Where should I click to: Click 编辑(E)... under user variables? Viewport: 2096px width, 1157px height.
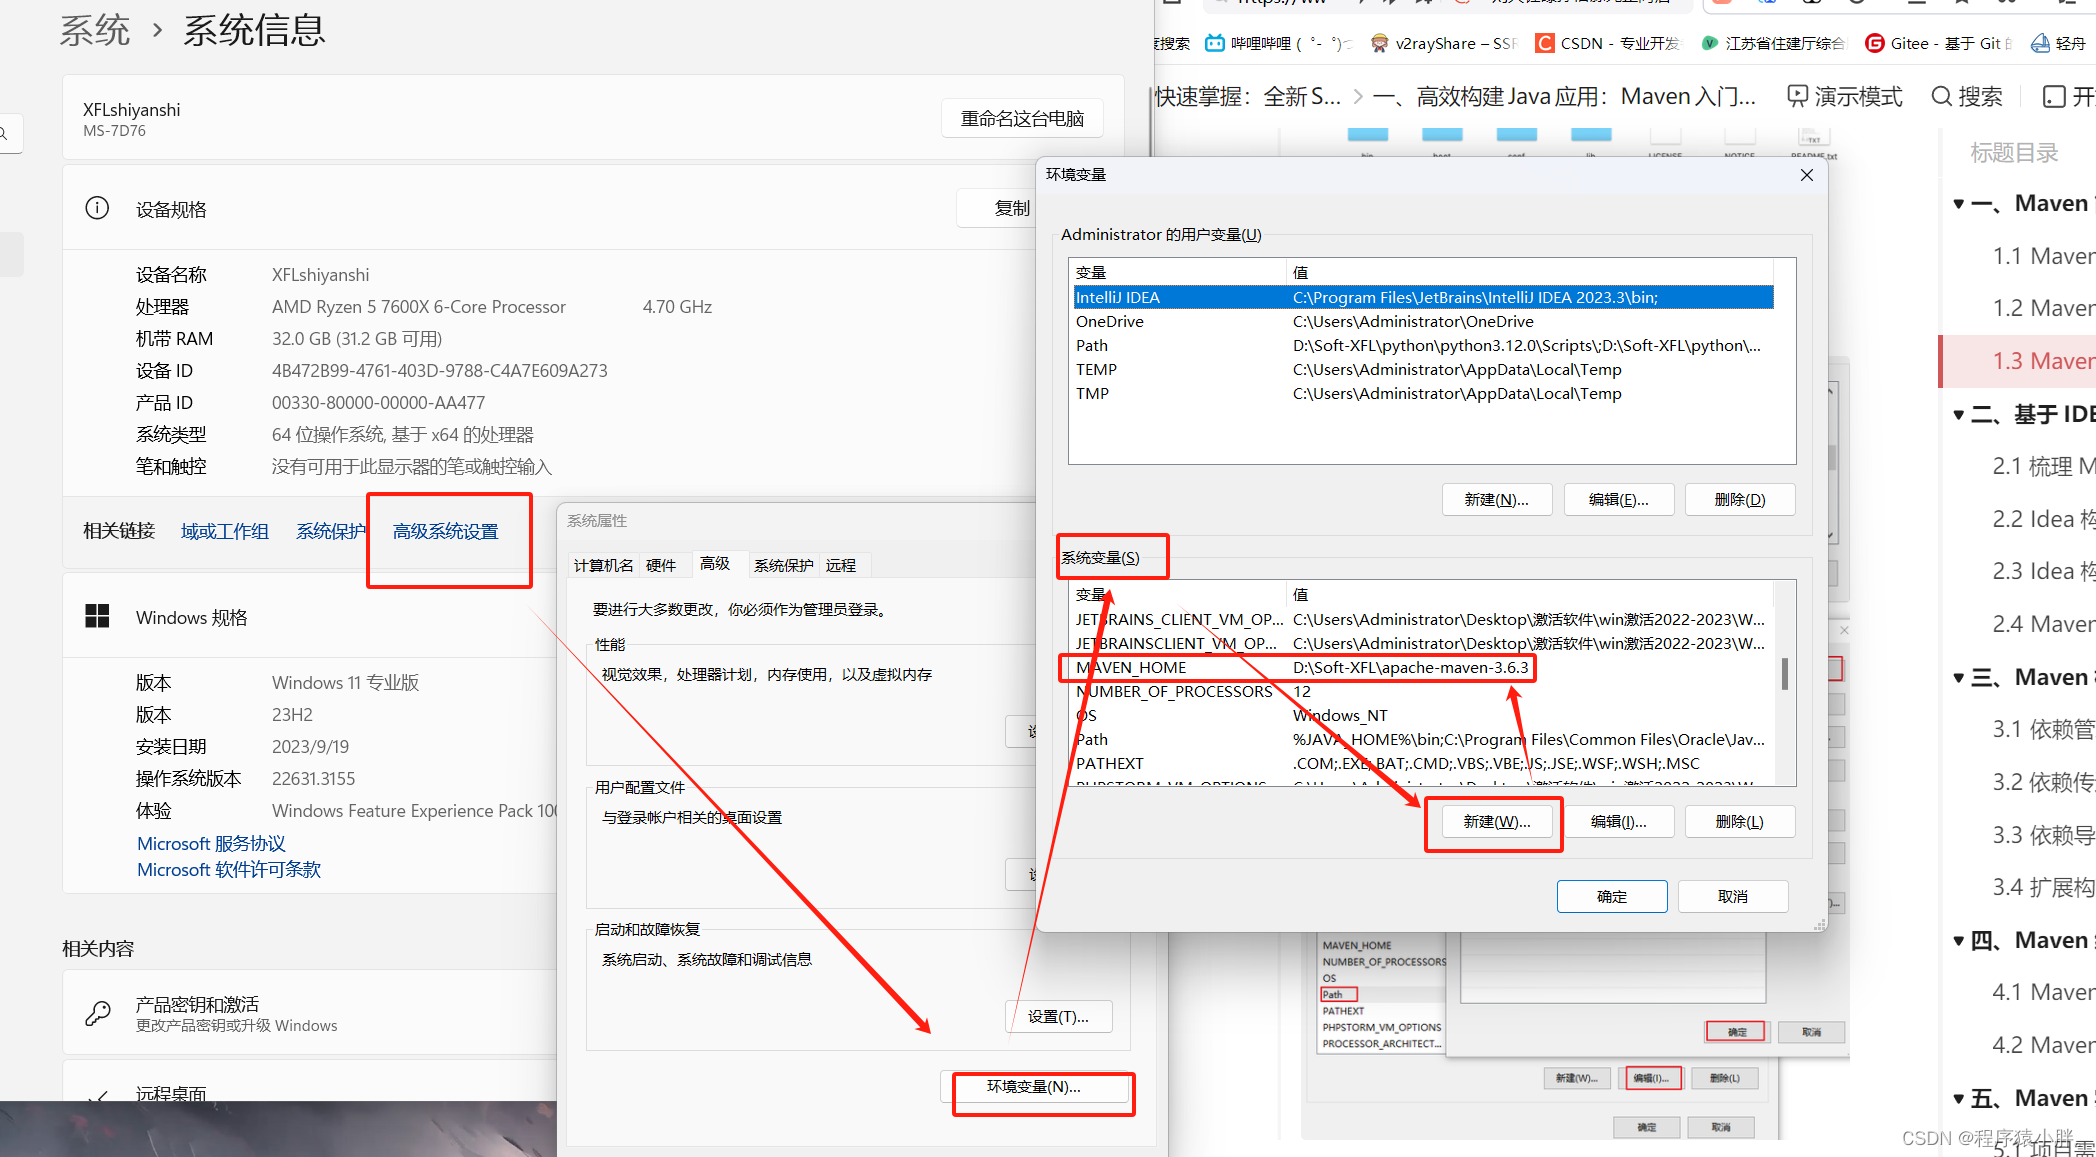[1618, 499]
